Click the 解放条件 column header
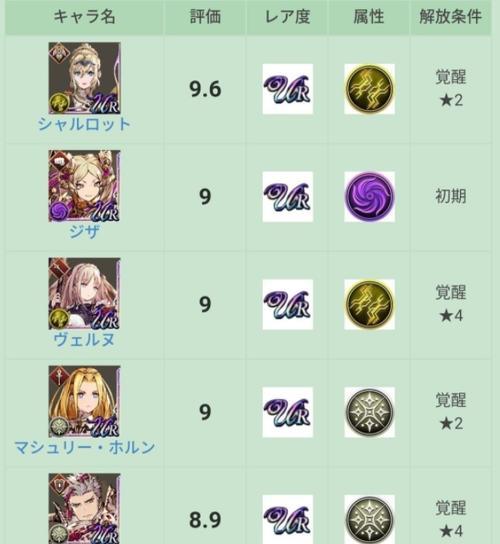Viewport: 500px width, 544px height. click(x=450, y=17)
